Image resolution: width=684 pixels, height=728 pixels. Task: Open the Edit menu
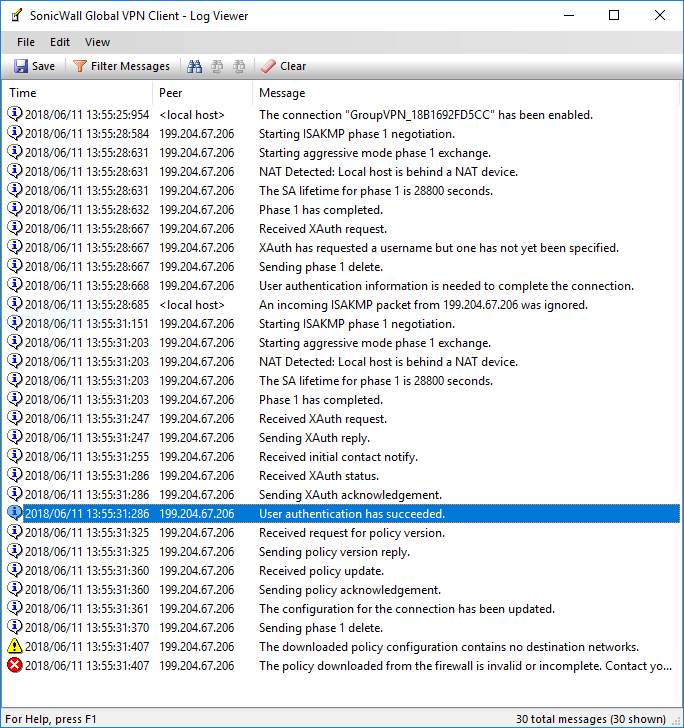[x=60, y=42]
